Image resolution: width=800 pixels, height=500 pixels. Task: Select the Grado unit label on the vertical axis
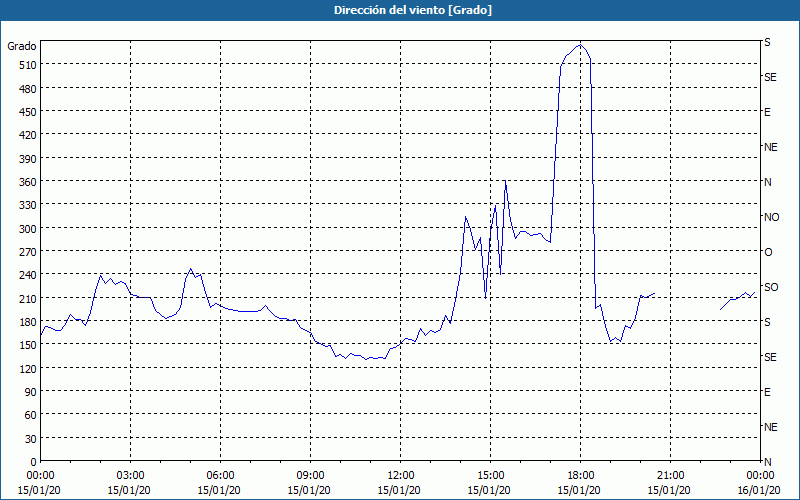click(22, 46)
